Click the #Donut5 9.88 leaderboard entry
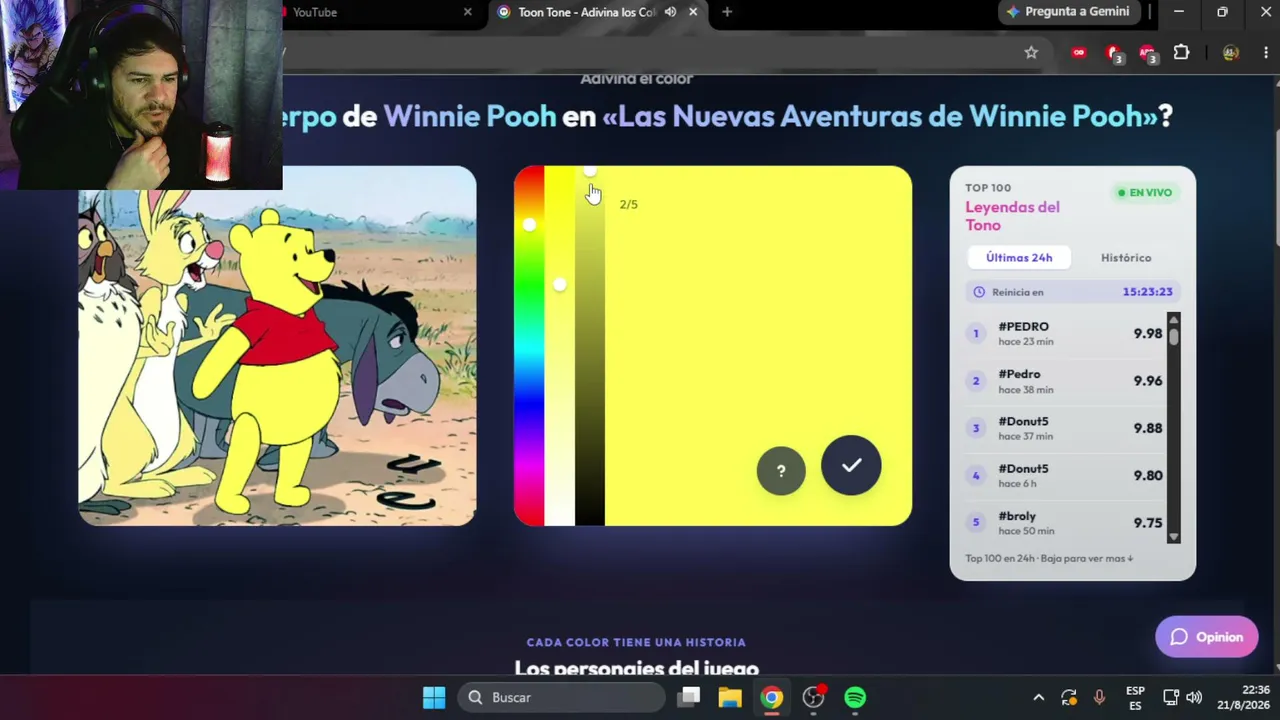This screenshot has height=720, width=1280. coord(1065,428)
